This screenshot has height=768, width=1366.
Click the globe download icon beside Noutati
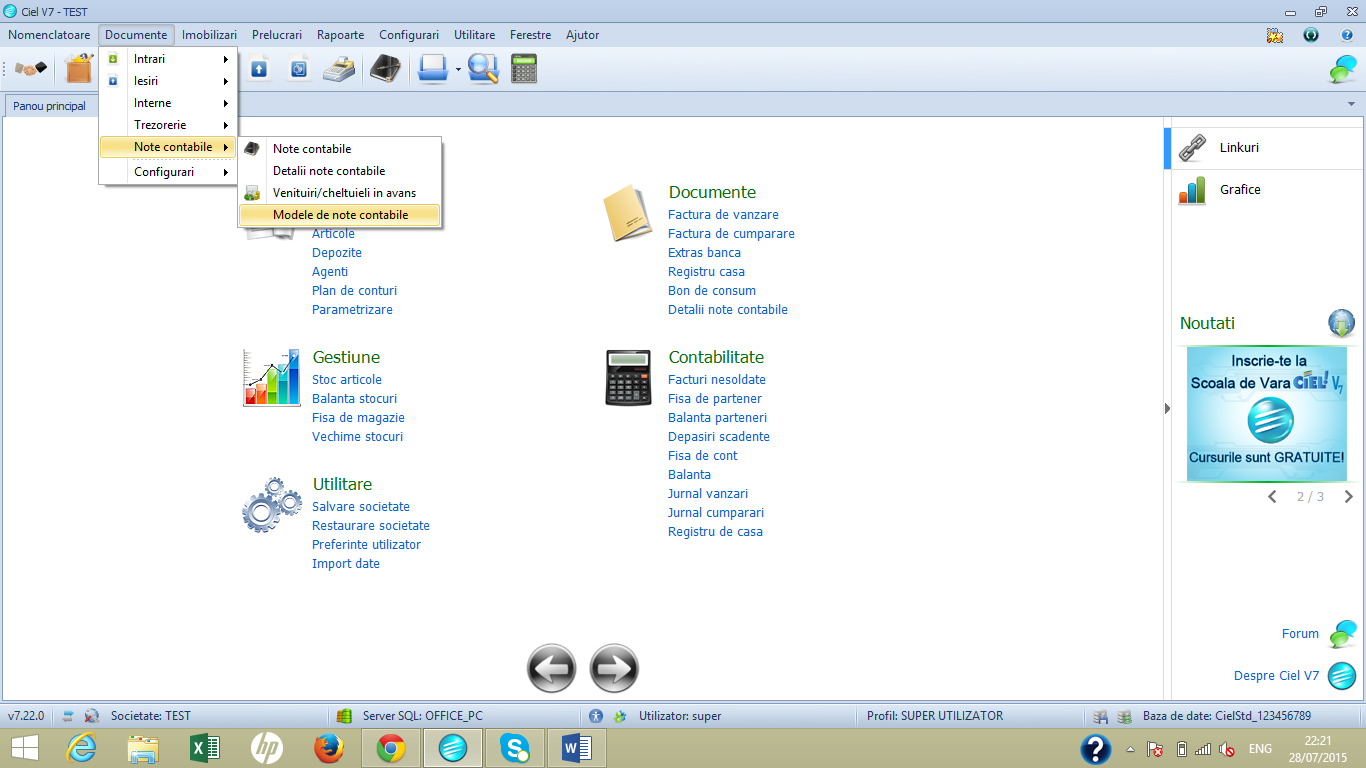click(x=1341, y=323)
